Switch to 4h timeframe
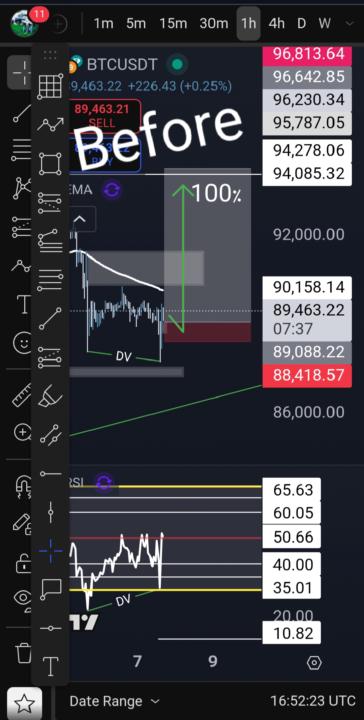This screenshot has width=364, height=720. 276,23
